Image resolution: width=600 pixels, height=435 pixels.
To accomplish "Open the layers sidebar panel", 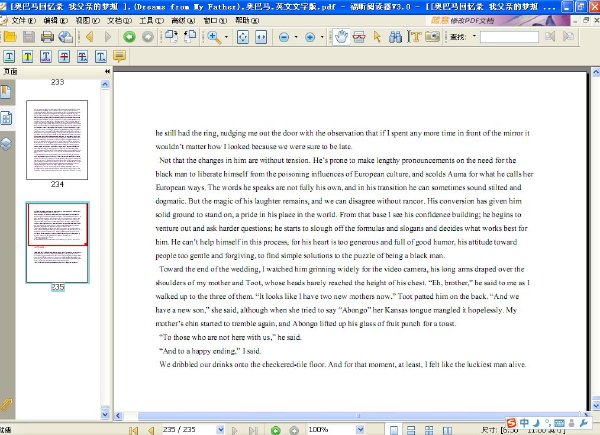I will click(6, 144).
